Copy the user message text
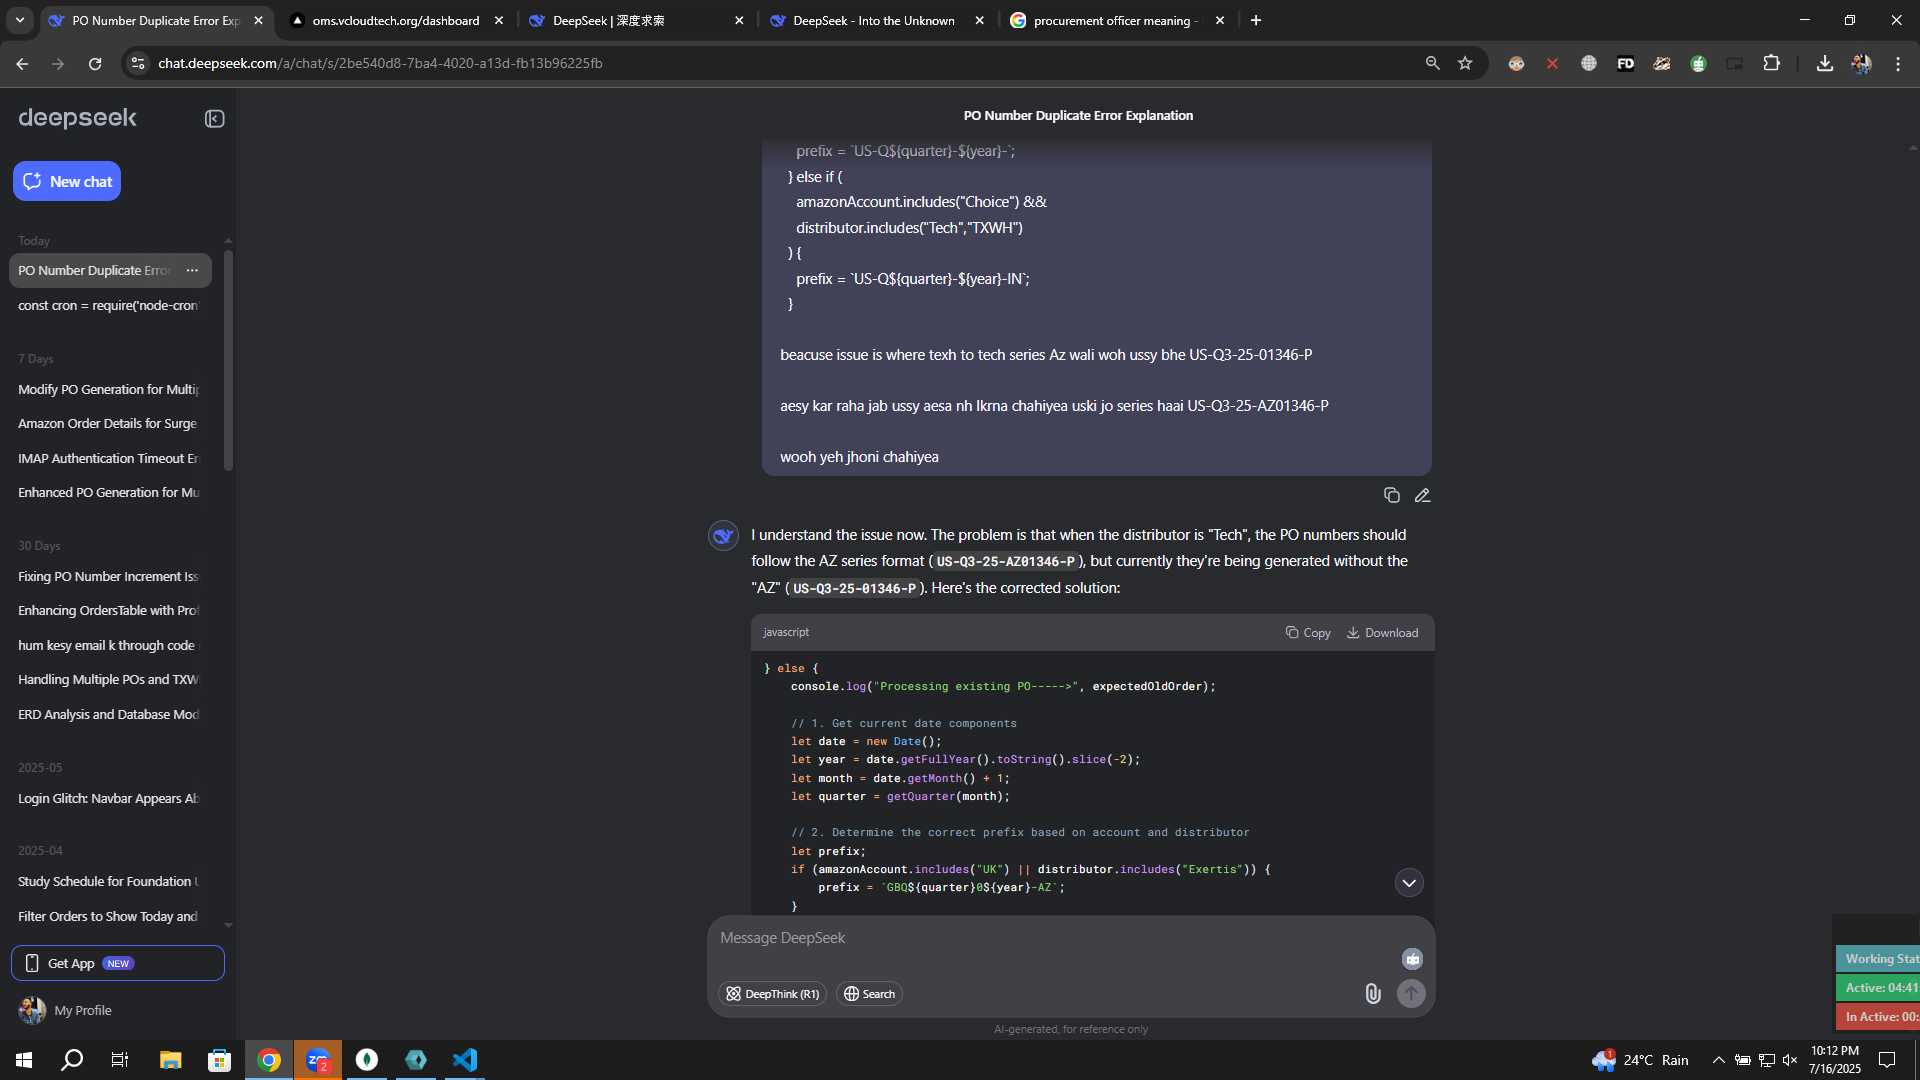Screen dimensions: 1920x1080 pos(1391,495)
